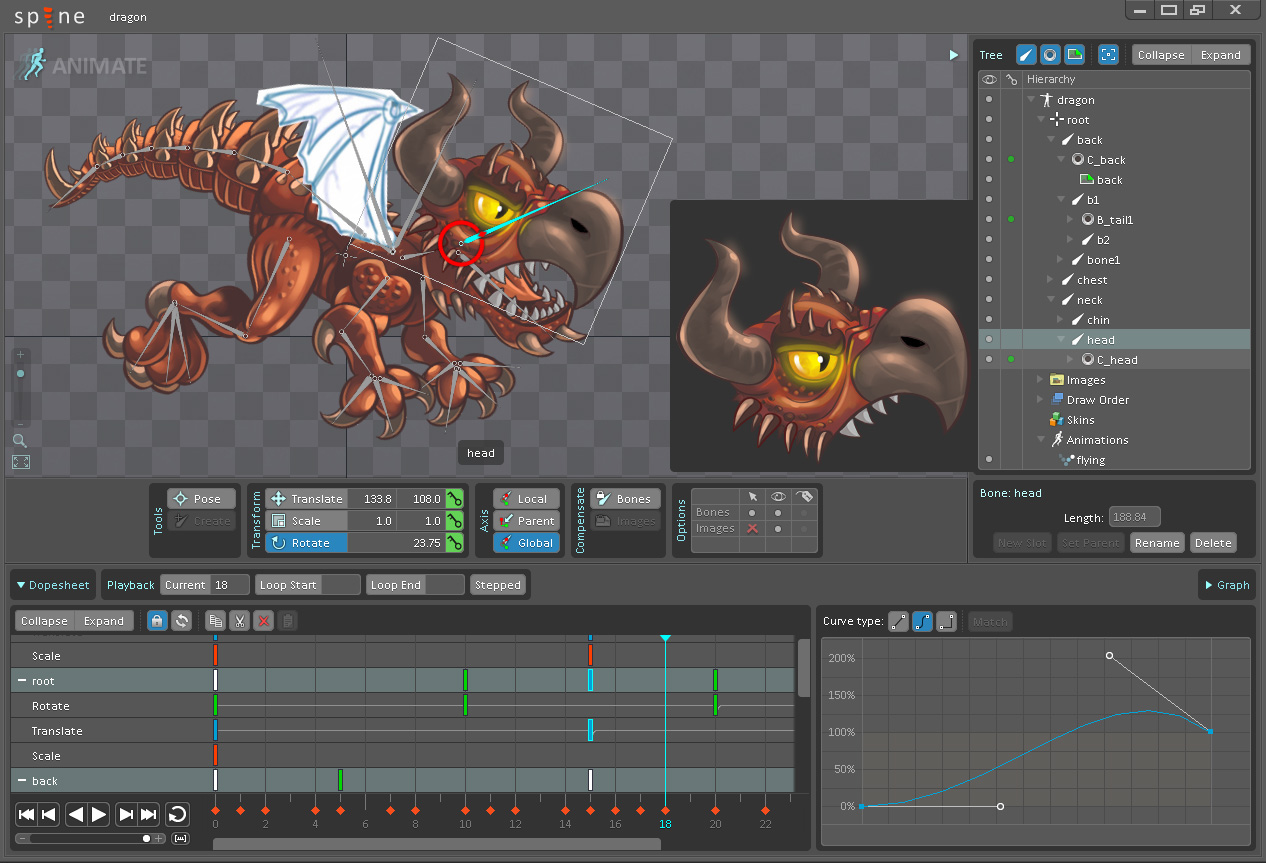Play animation backward

(x=76, y=814)
